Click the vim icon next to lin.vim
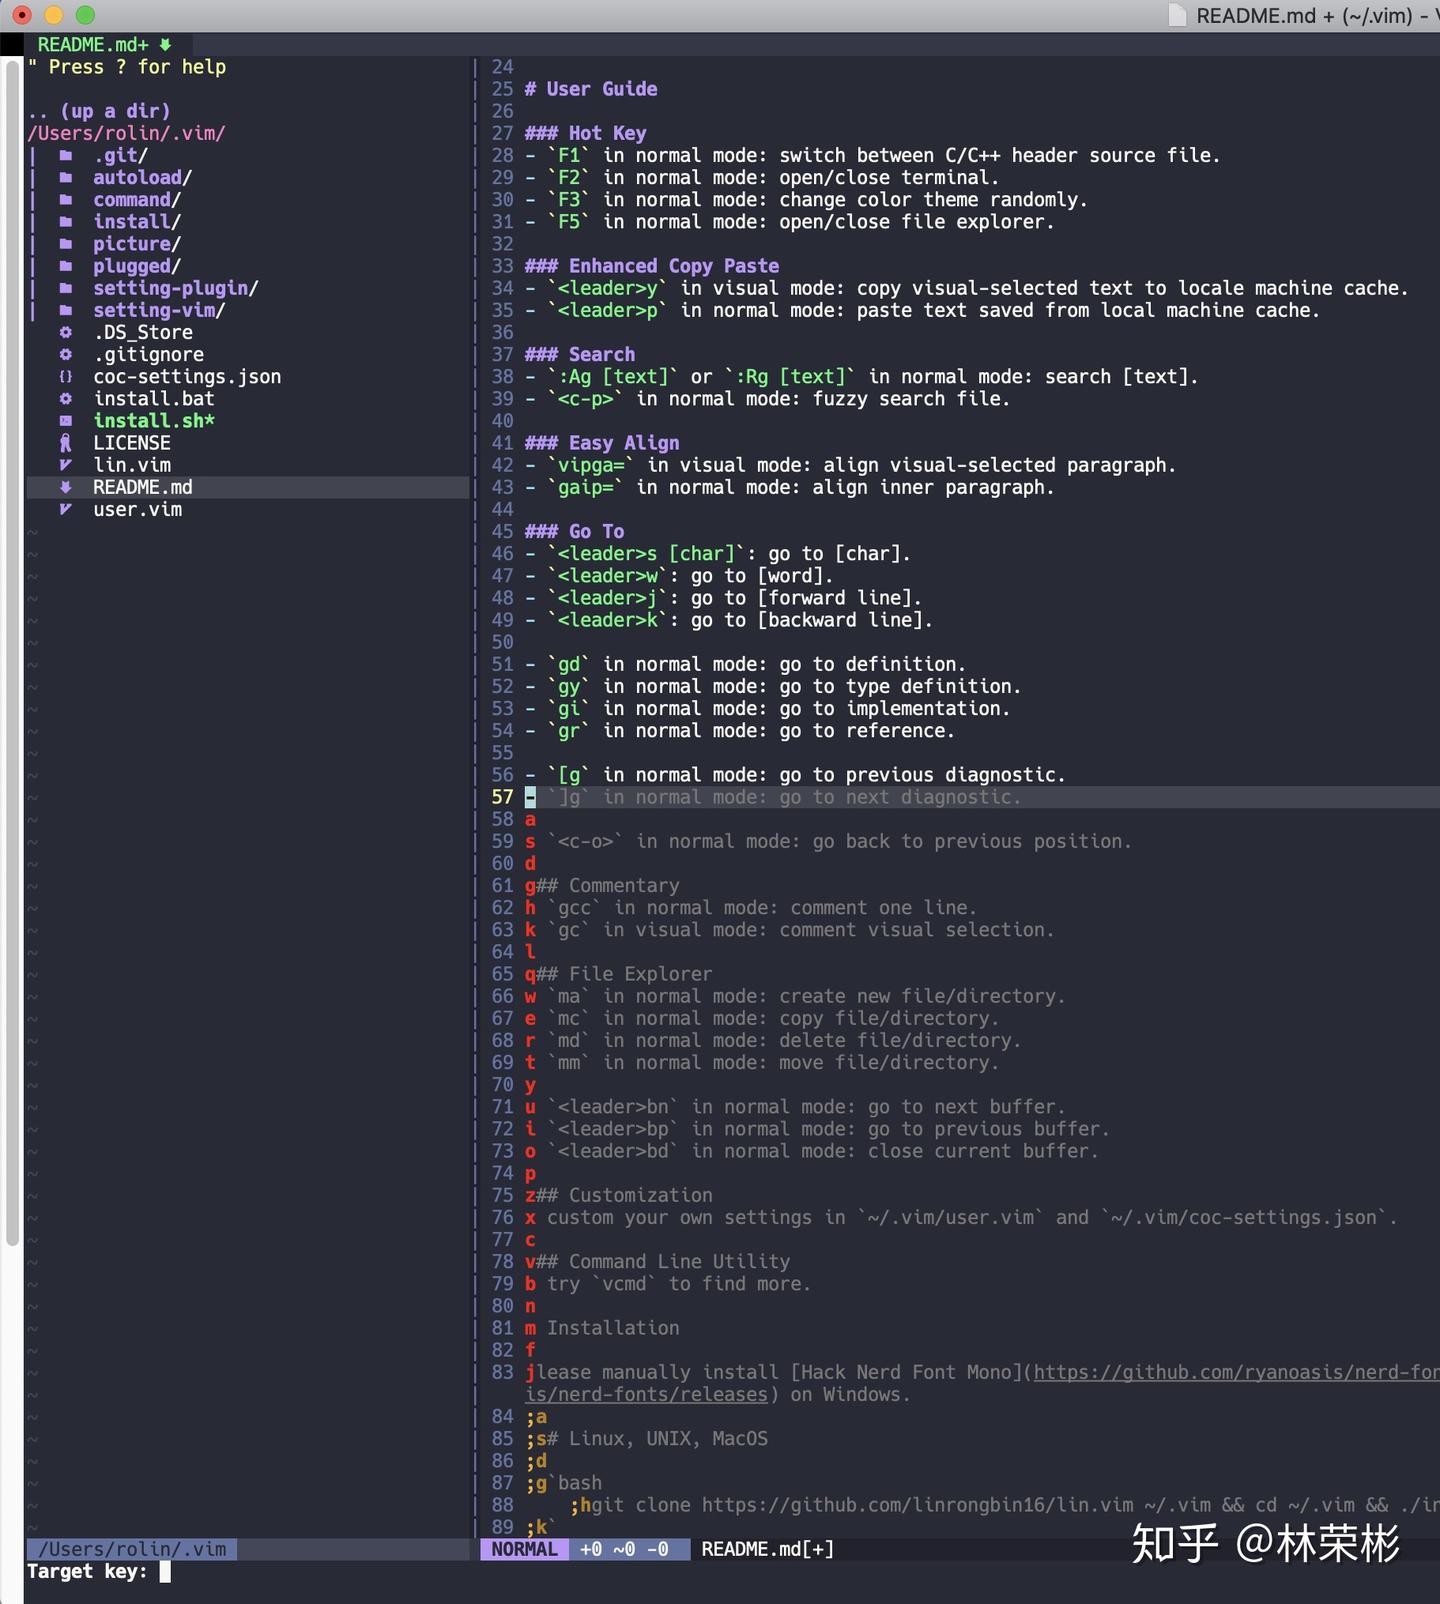 pyautogui.click(x=66, y=465)
